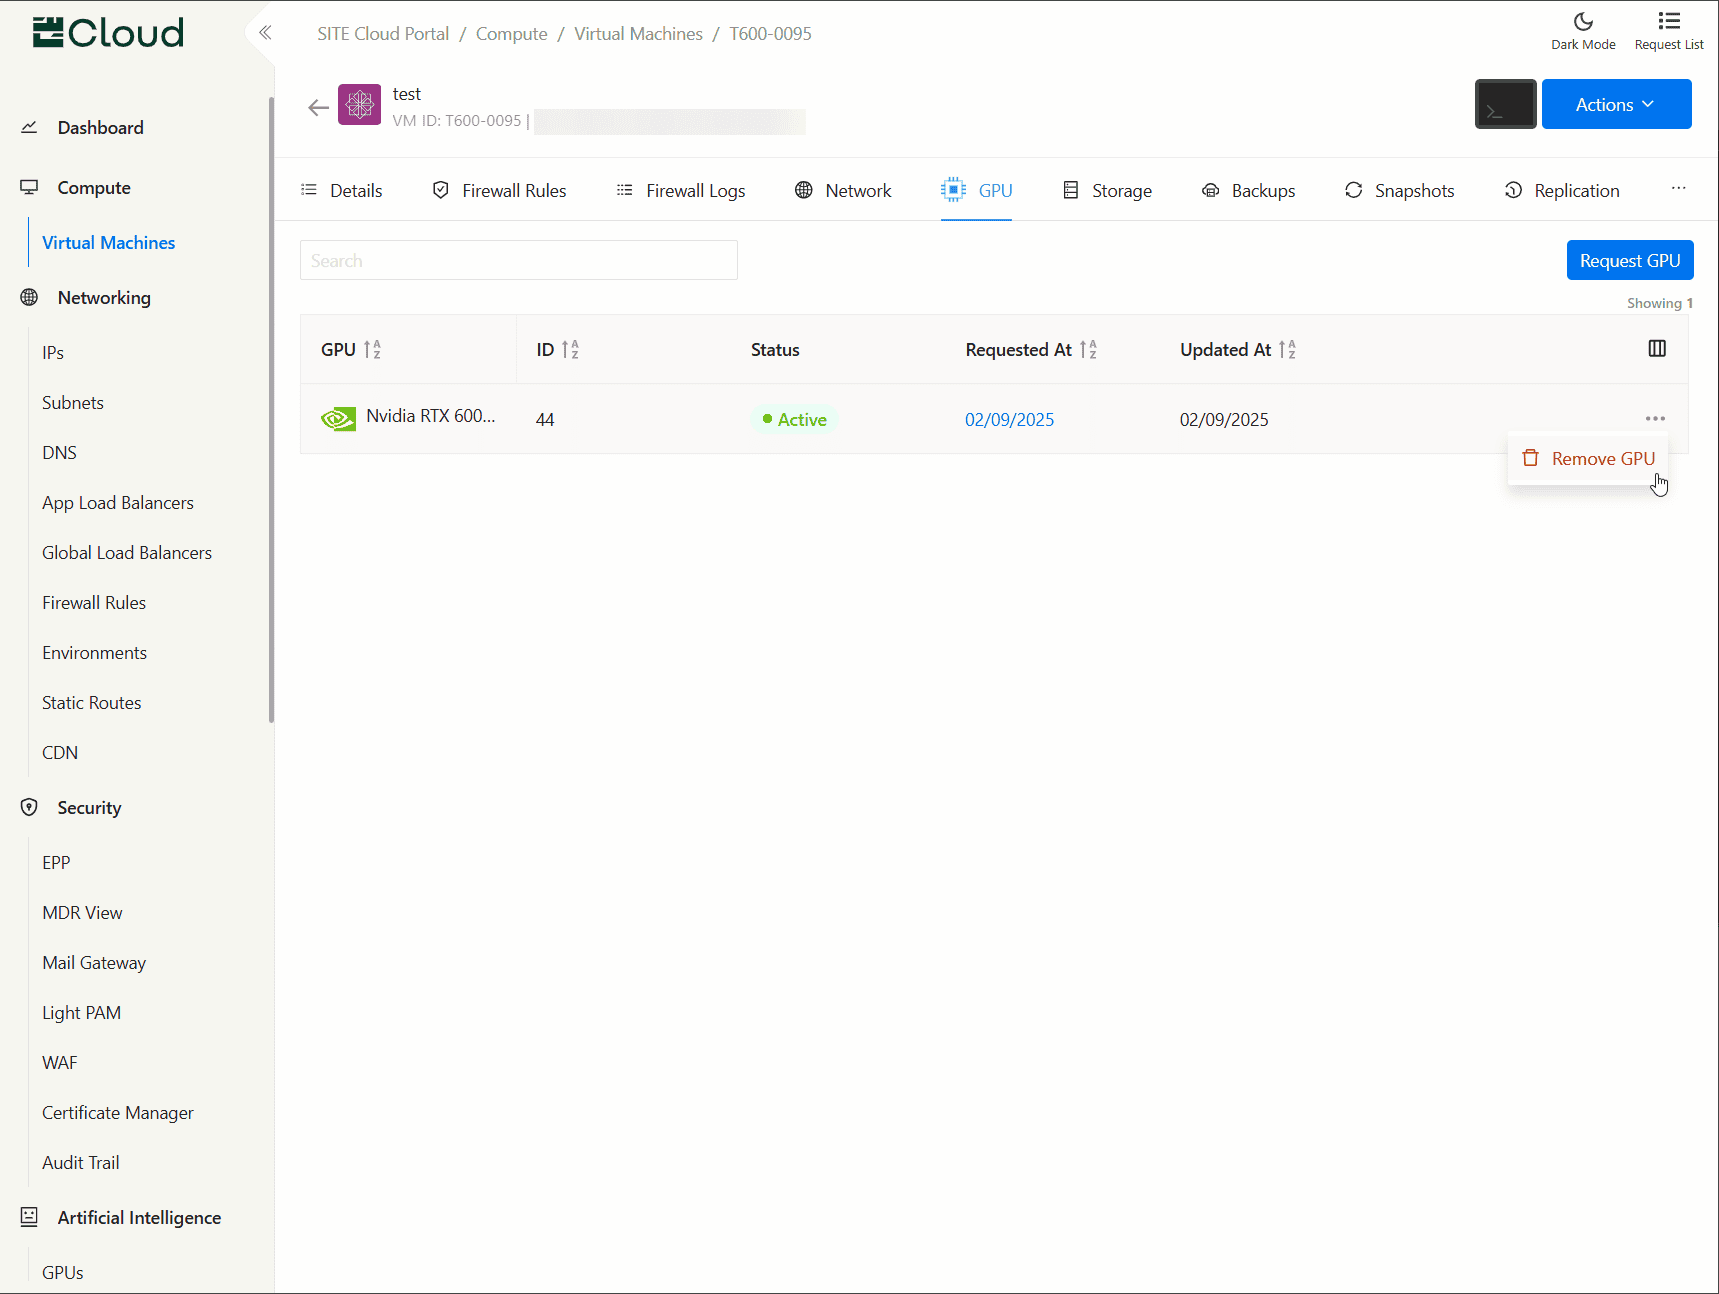This screenshot has width=1719, height=1294.
Task: Collapse the sidebar with double chevron
Action: pos(265,33)
